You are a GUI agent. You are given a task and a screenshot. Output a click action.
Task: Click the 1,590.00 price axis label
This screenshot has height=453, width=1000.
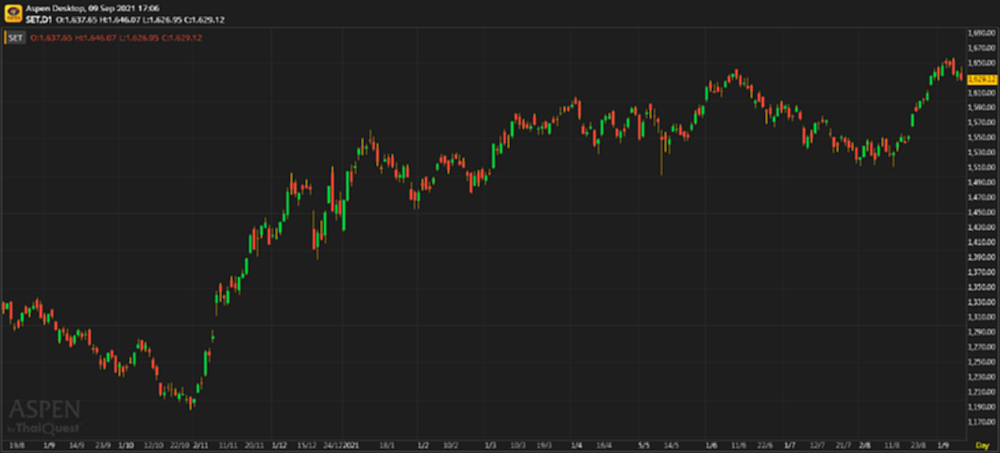[x=983, y=107]
